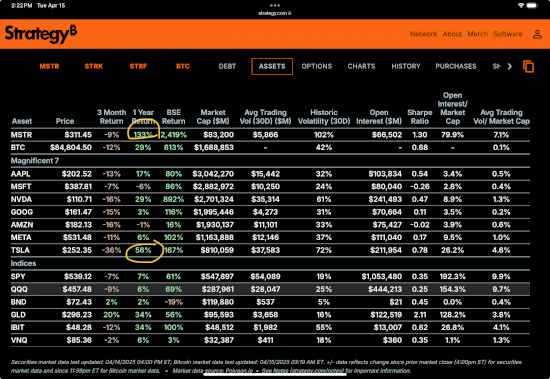Open the BTC tab
The image size is (550, 379).
pos(183,66)
